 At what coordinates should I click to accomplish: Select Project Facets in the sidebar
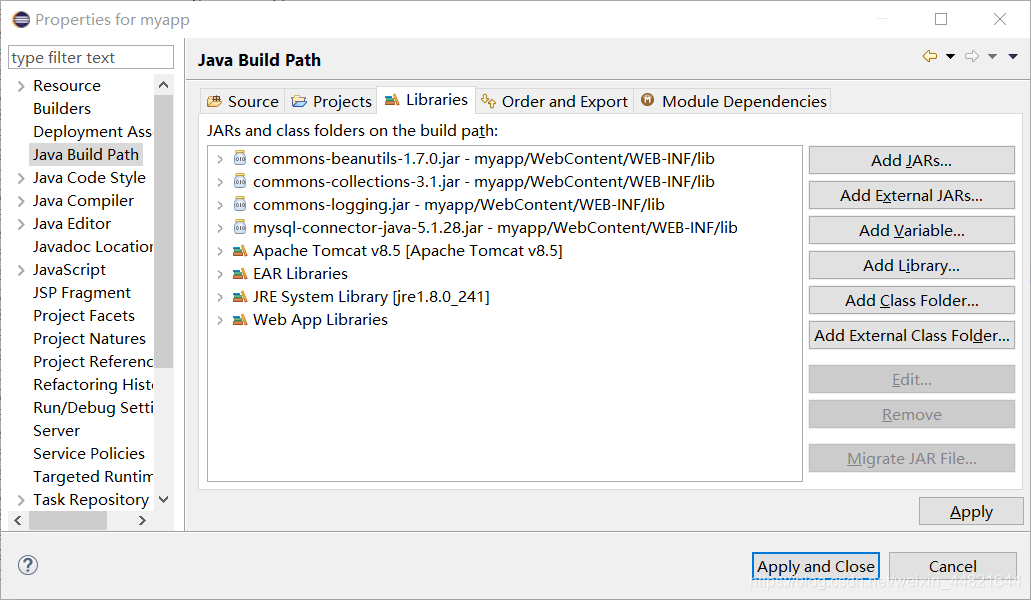[x=84, y=315]
